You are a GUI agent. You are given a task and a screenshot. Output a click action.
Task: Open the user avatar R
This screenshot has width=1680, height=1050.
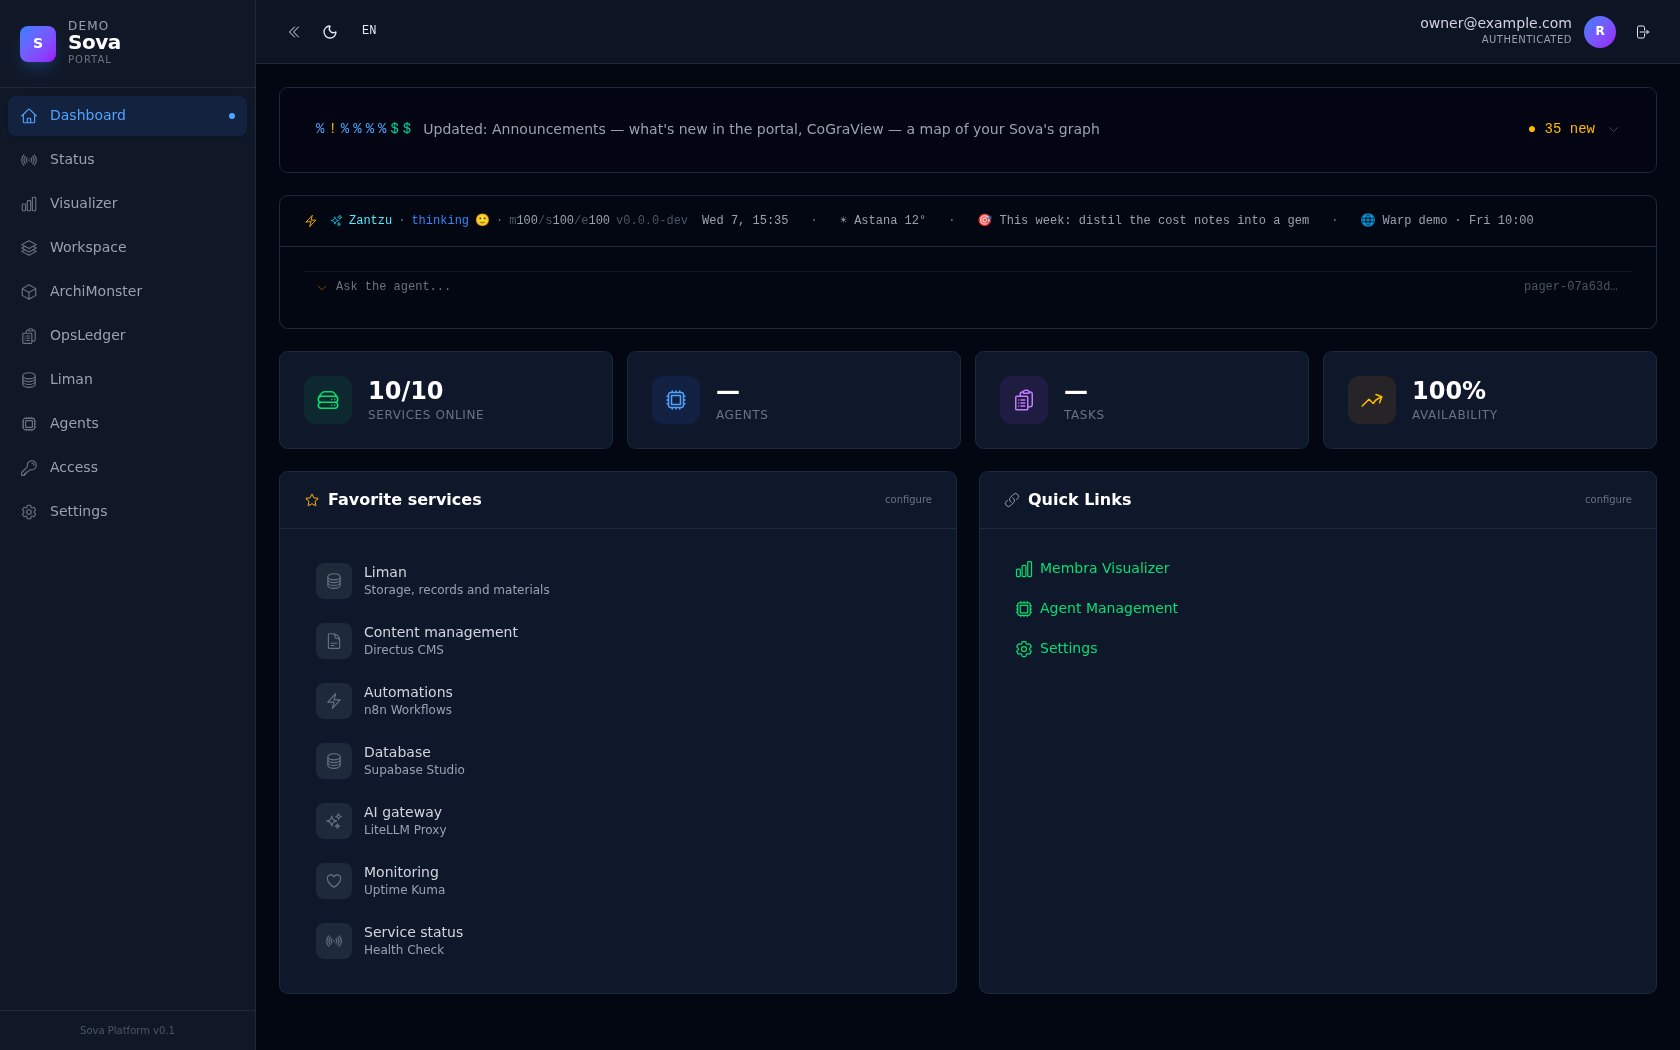tap(1600, 32)
